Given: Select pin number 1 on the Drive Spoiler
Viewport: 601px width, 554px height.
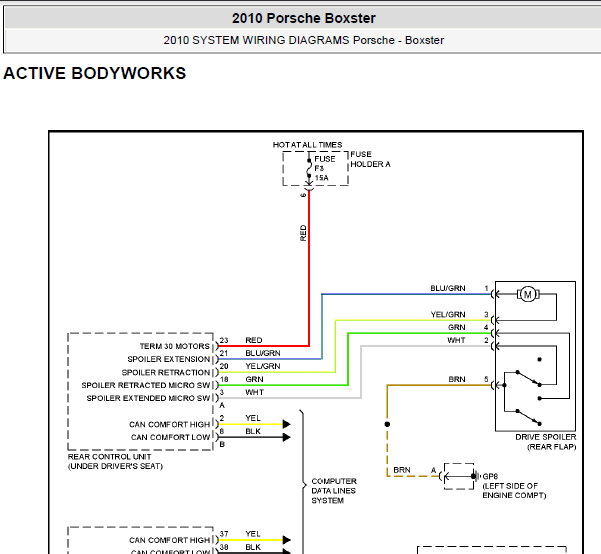Looking at the screenshot, I should pos(486,288).
